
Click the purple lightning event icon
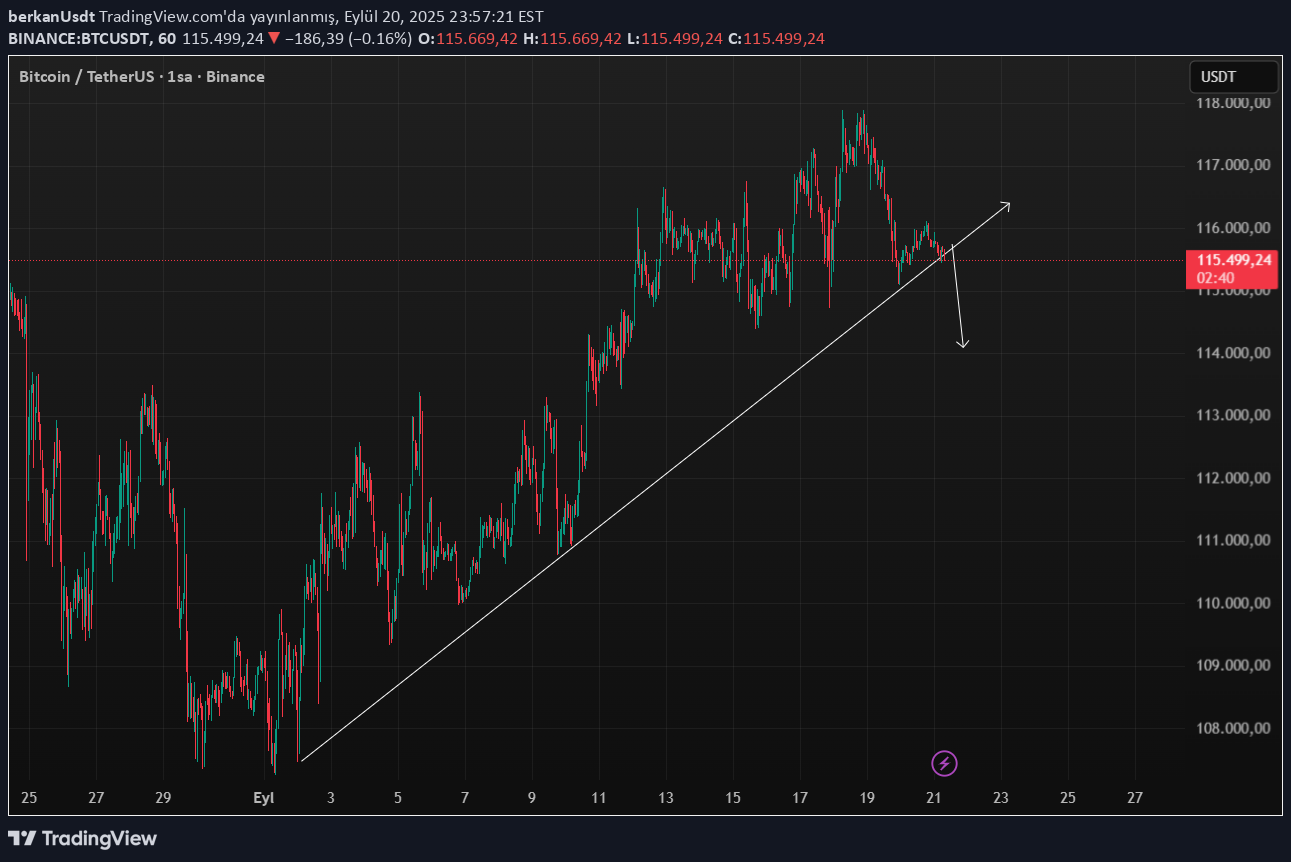(944, 764)
